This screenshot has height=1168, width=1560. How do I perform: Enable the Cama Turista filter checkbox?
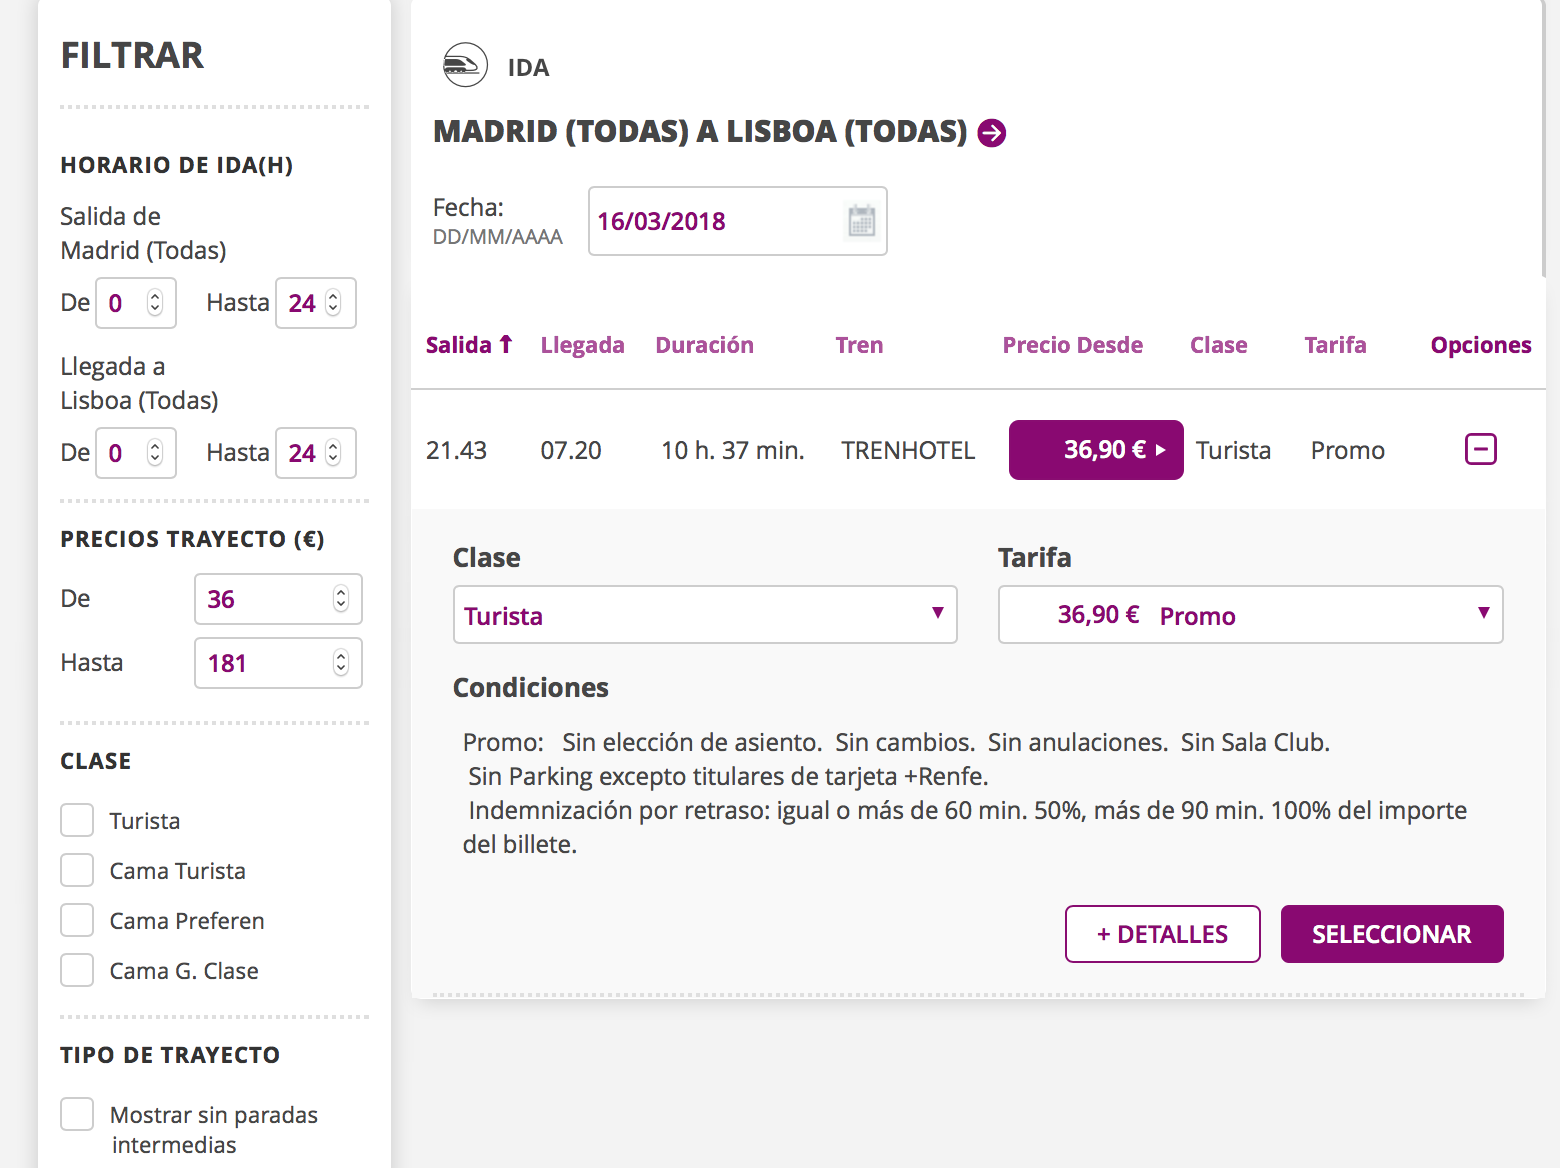[77, 870]
